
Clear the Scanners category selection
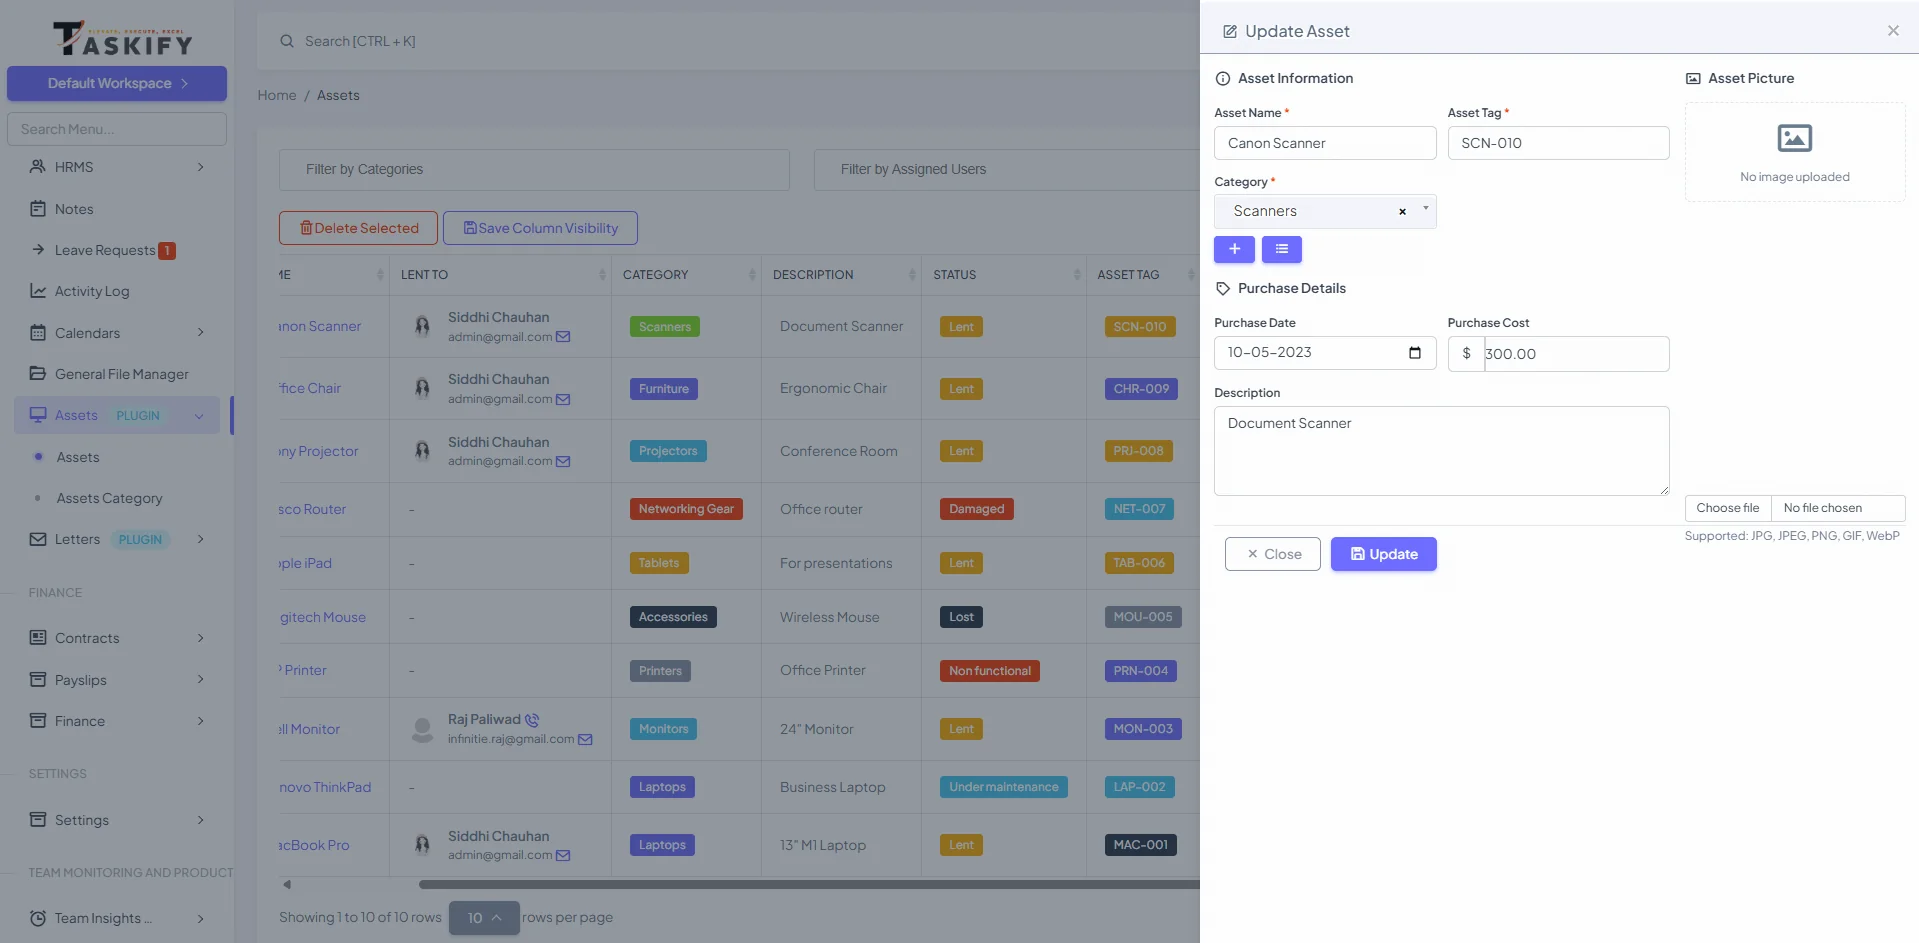[1402, 212]
